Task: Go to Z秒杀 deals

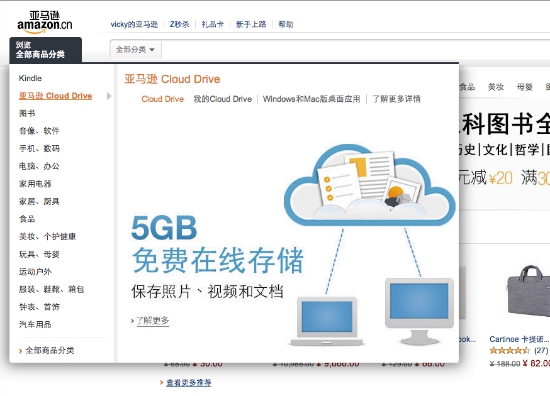Action: coord(179,24)
